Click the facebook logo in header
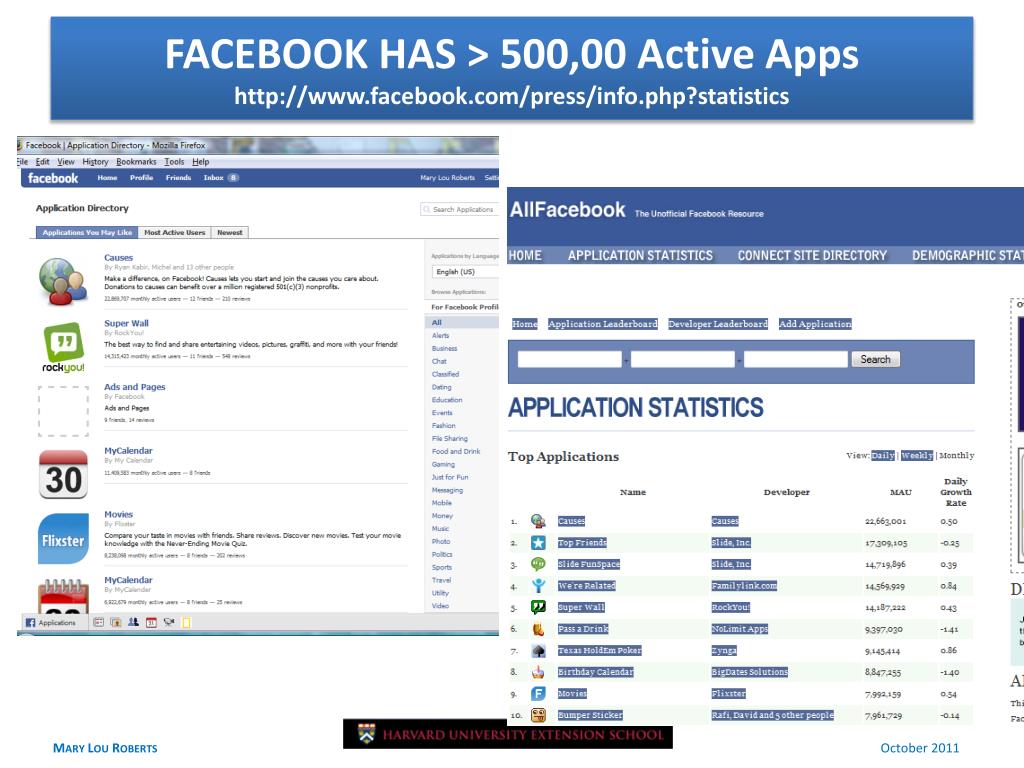This screenshot has width=1024, height=768. tap(53, 178)
